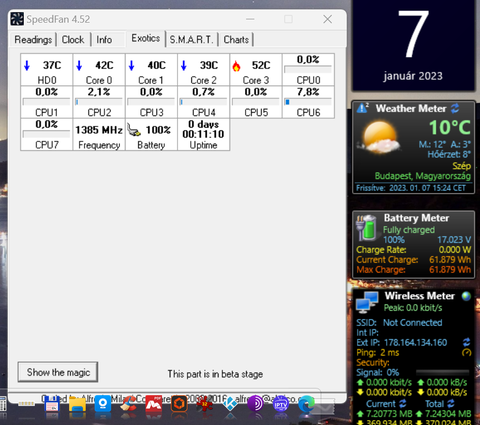Open the red puzzle piece app in dock
The image size is (480, 425).
(x=204, y=404)
